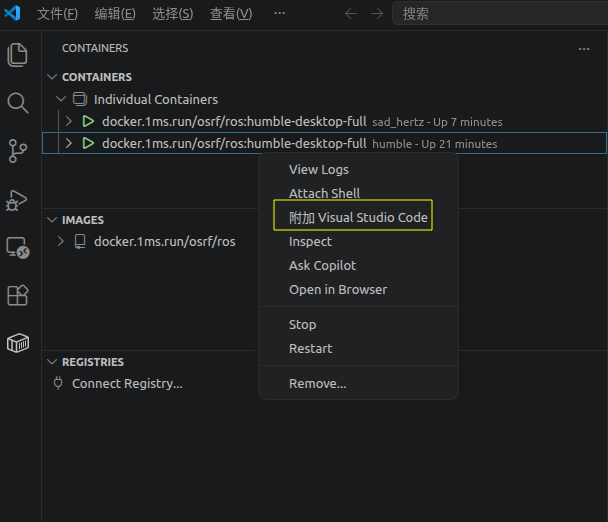Go back with the left arrow button

(351, 14)
